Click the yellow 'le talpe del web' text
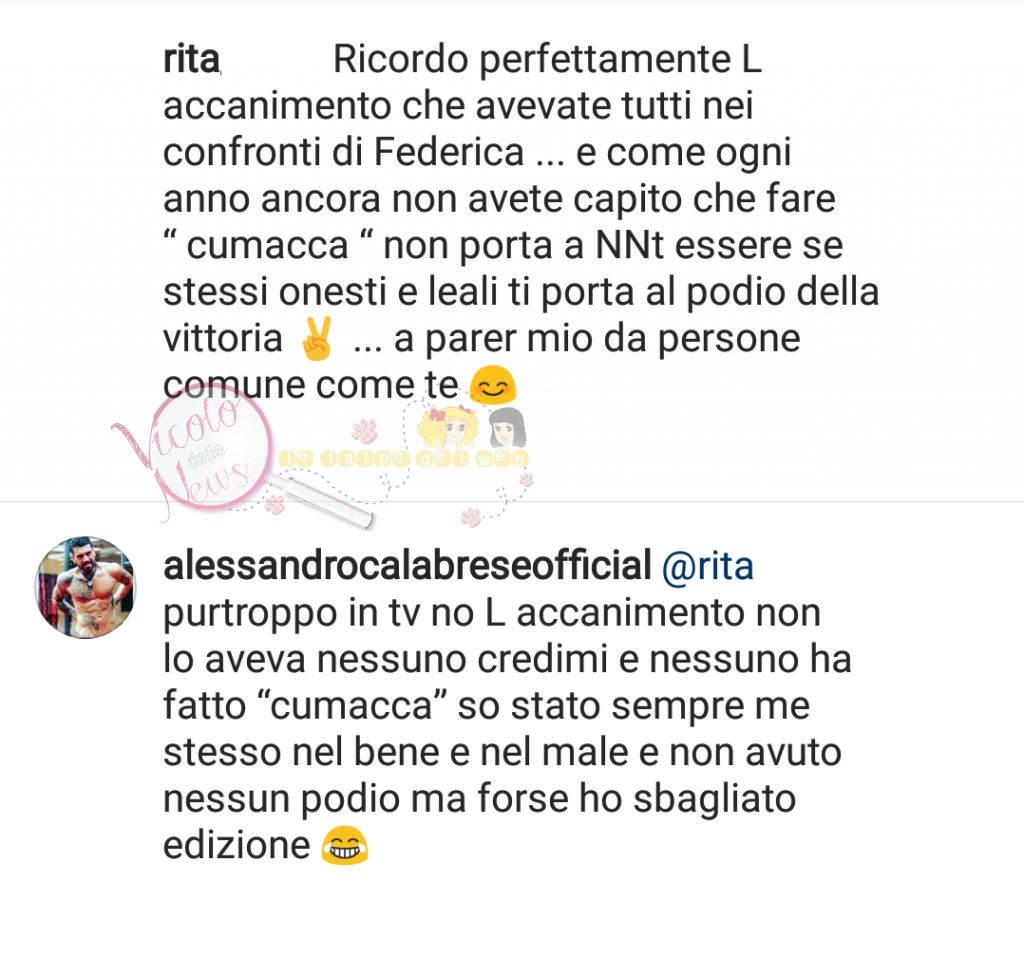This screenshot has height=975, width=1024. point(403,458)
